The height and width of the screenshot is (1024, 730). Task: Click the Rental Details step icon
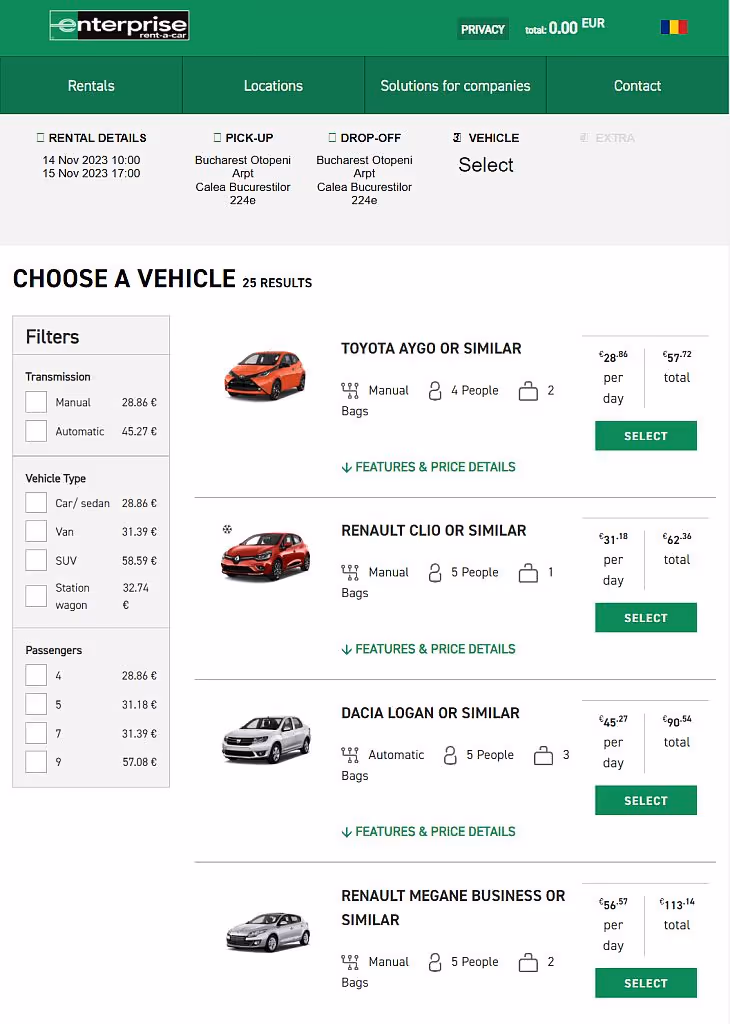pos(40,138)
